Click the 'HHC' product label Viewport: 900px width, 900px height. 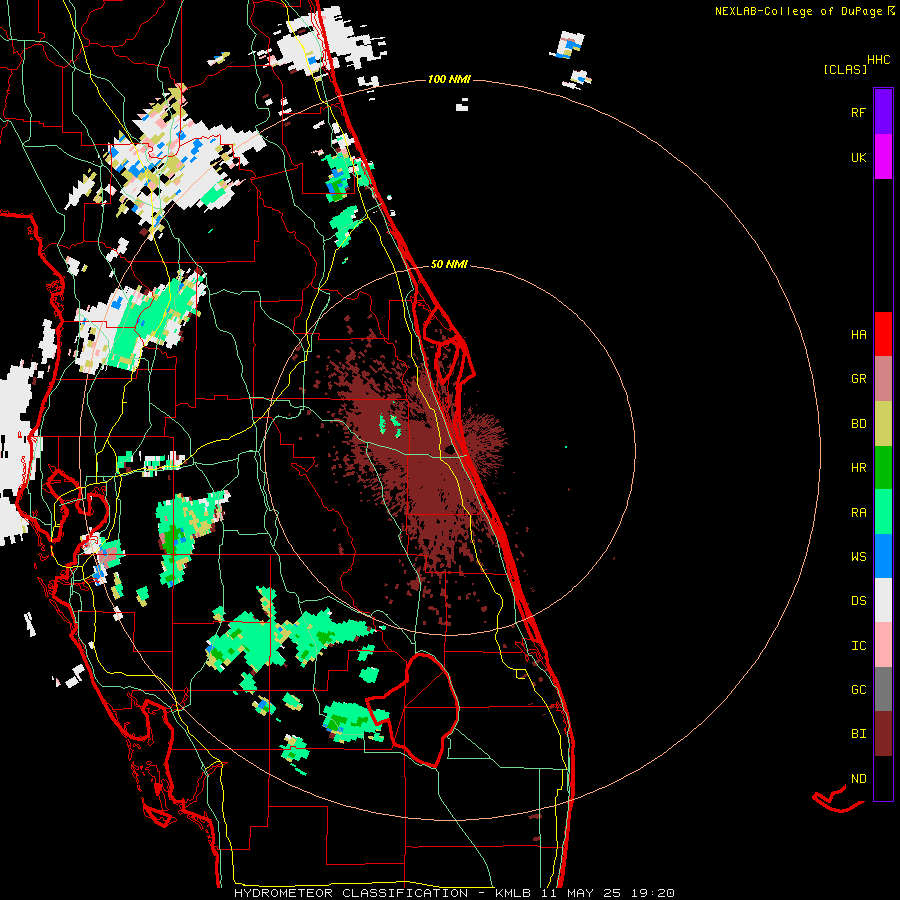click(879, 60)
